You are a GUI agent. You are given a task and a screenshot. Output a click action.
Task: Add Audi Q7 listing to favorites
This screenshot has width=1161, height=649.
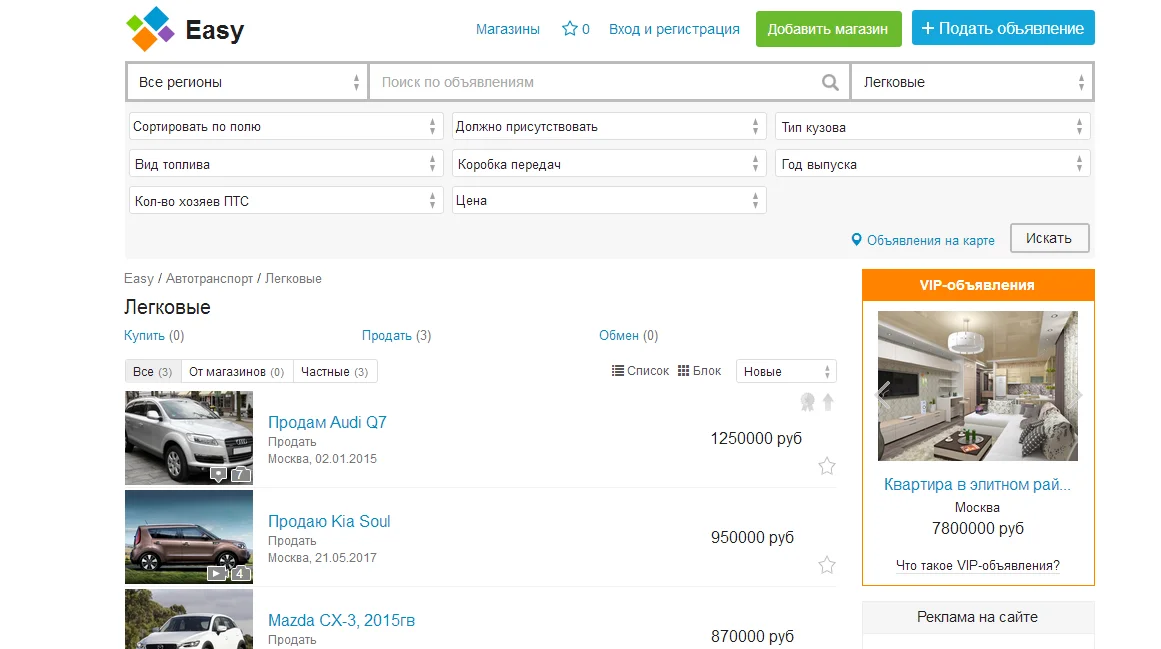pos(827,466)
